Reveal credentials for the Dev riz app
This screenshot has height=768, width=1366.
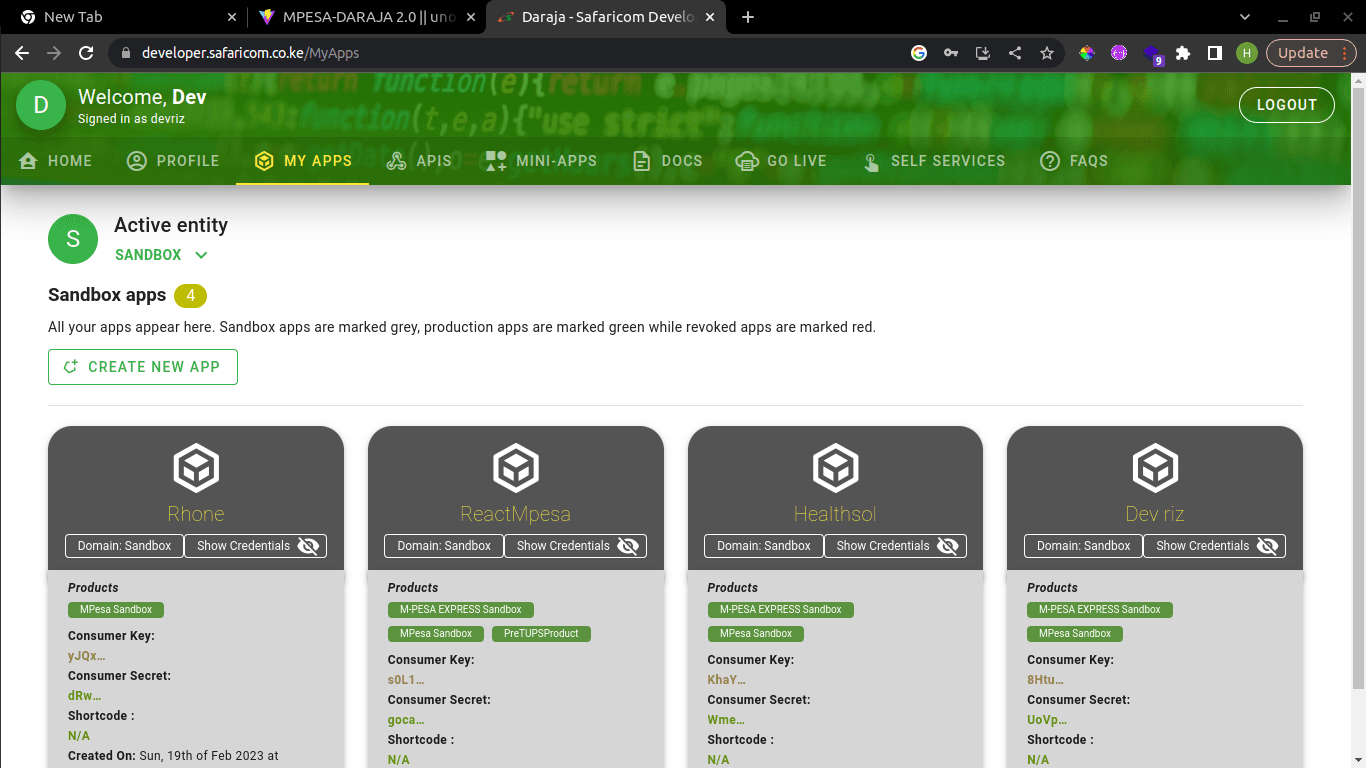tap(1215, 546)
